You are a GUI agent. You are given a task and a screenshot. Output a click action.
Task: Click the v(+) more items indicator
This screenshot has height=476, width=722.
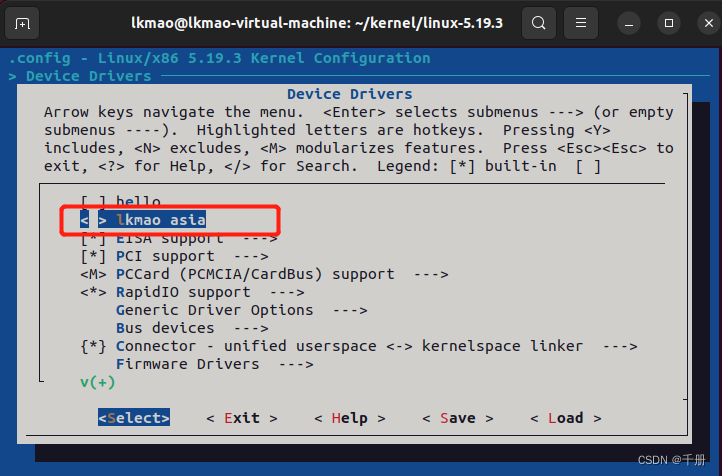coord(97,382)
